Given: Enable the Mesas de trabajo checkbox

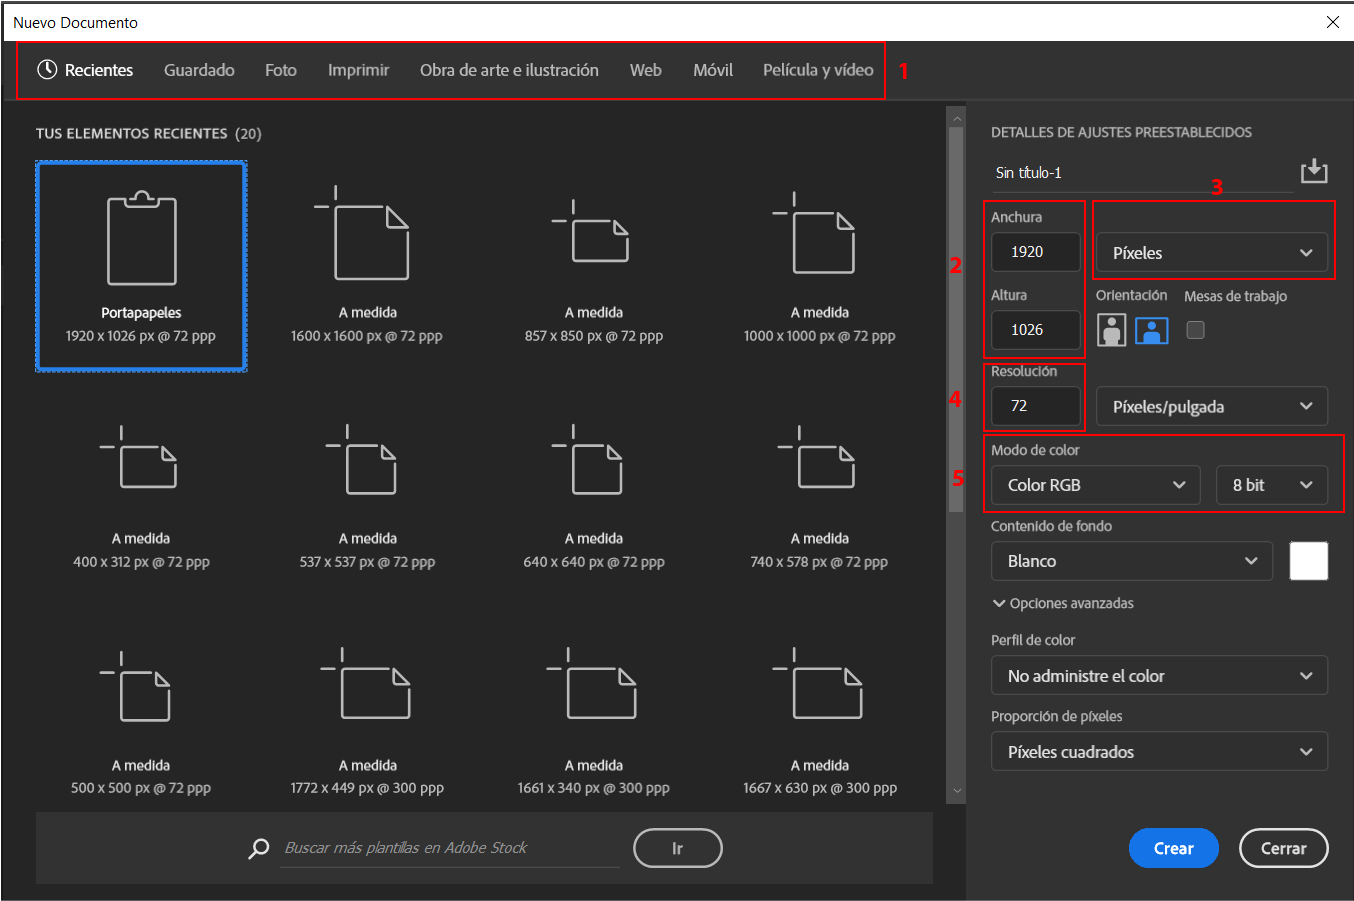Looking at the screenshot, I should [1195, 330].
